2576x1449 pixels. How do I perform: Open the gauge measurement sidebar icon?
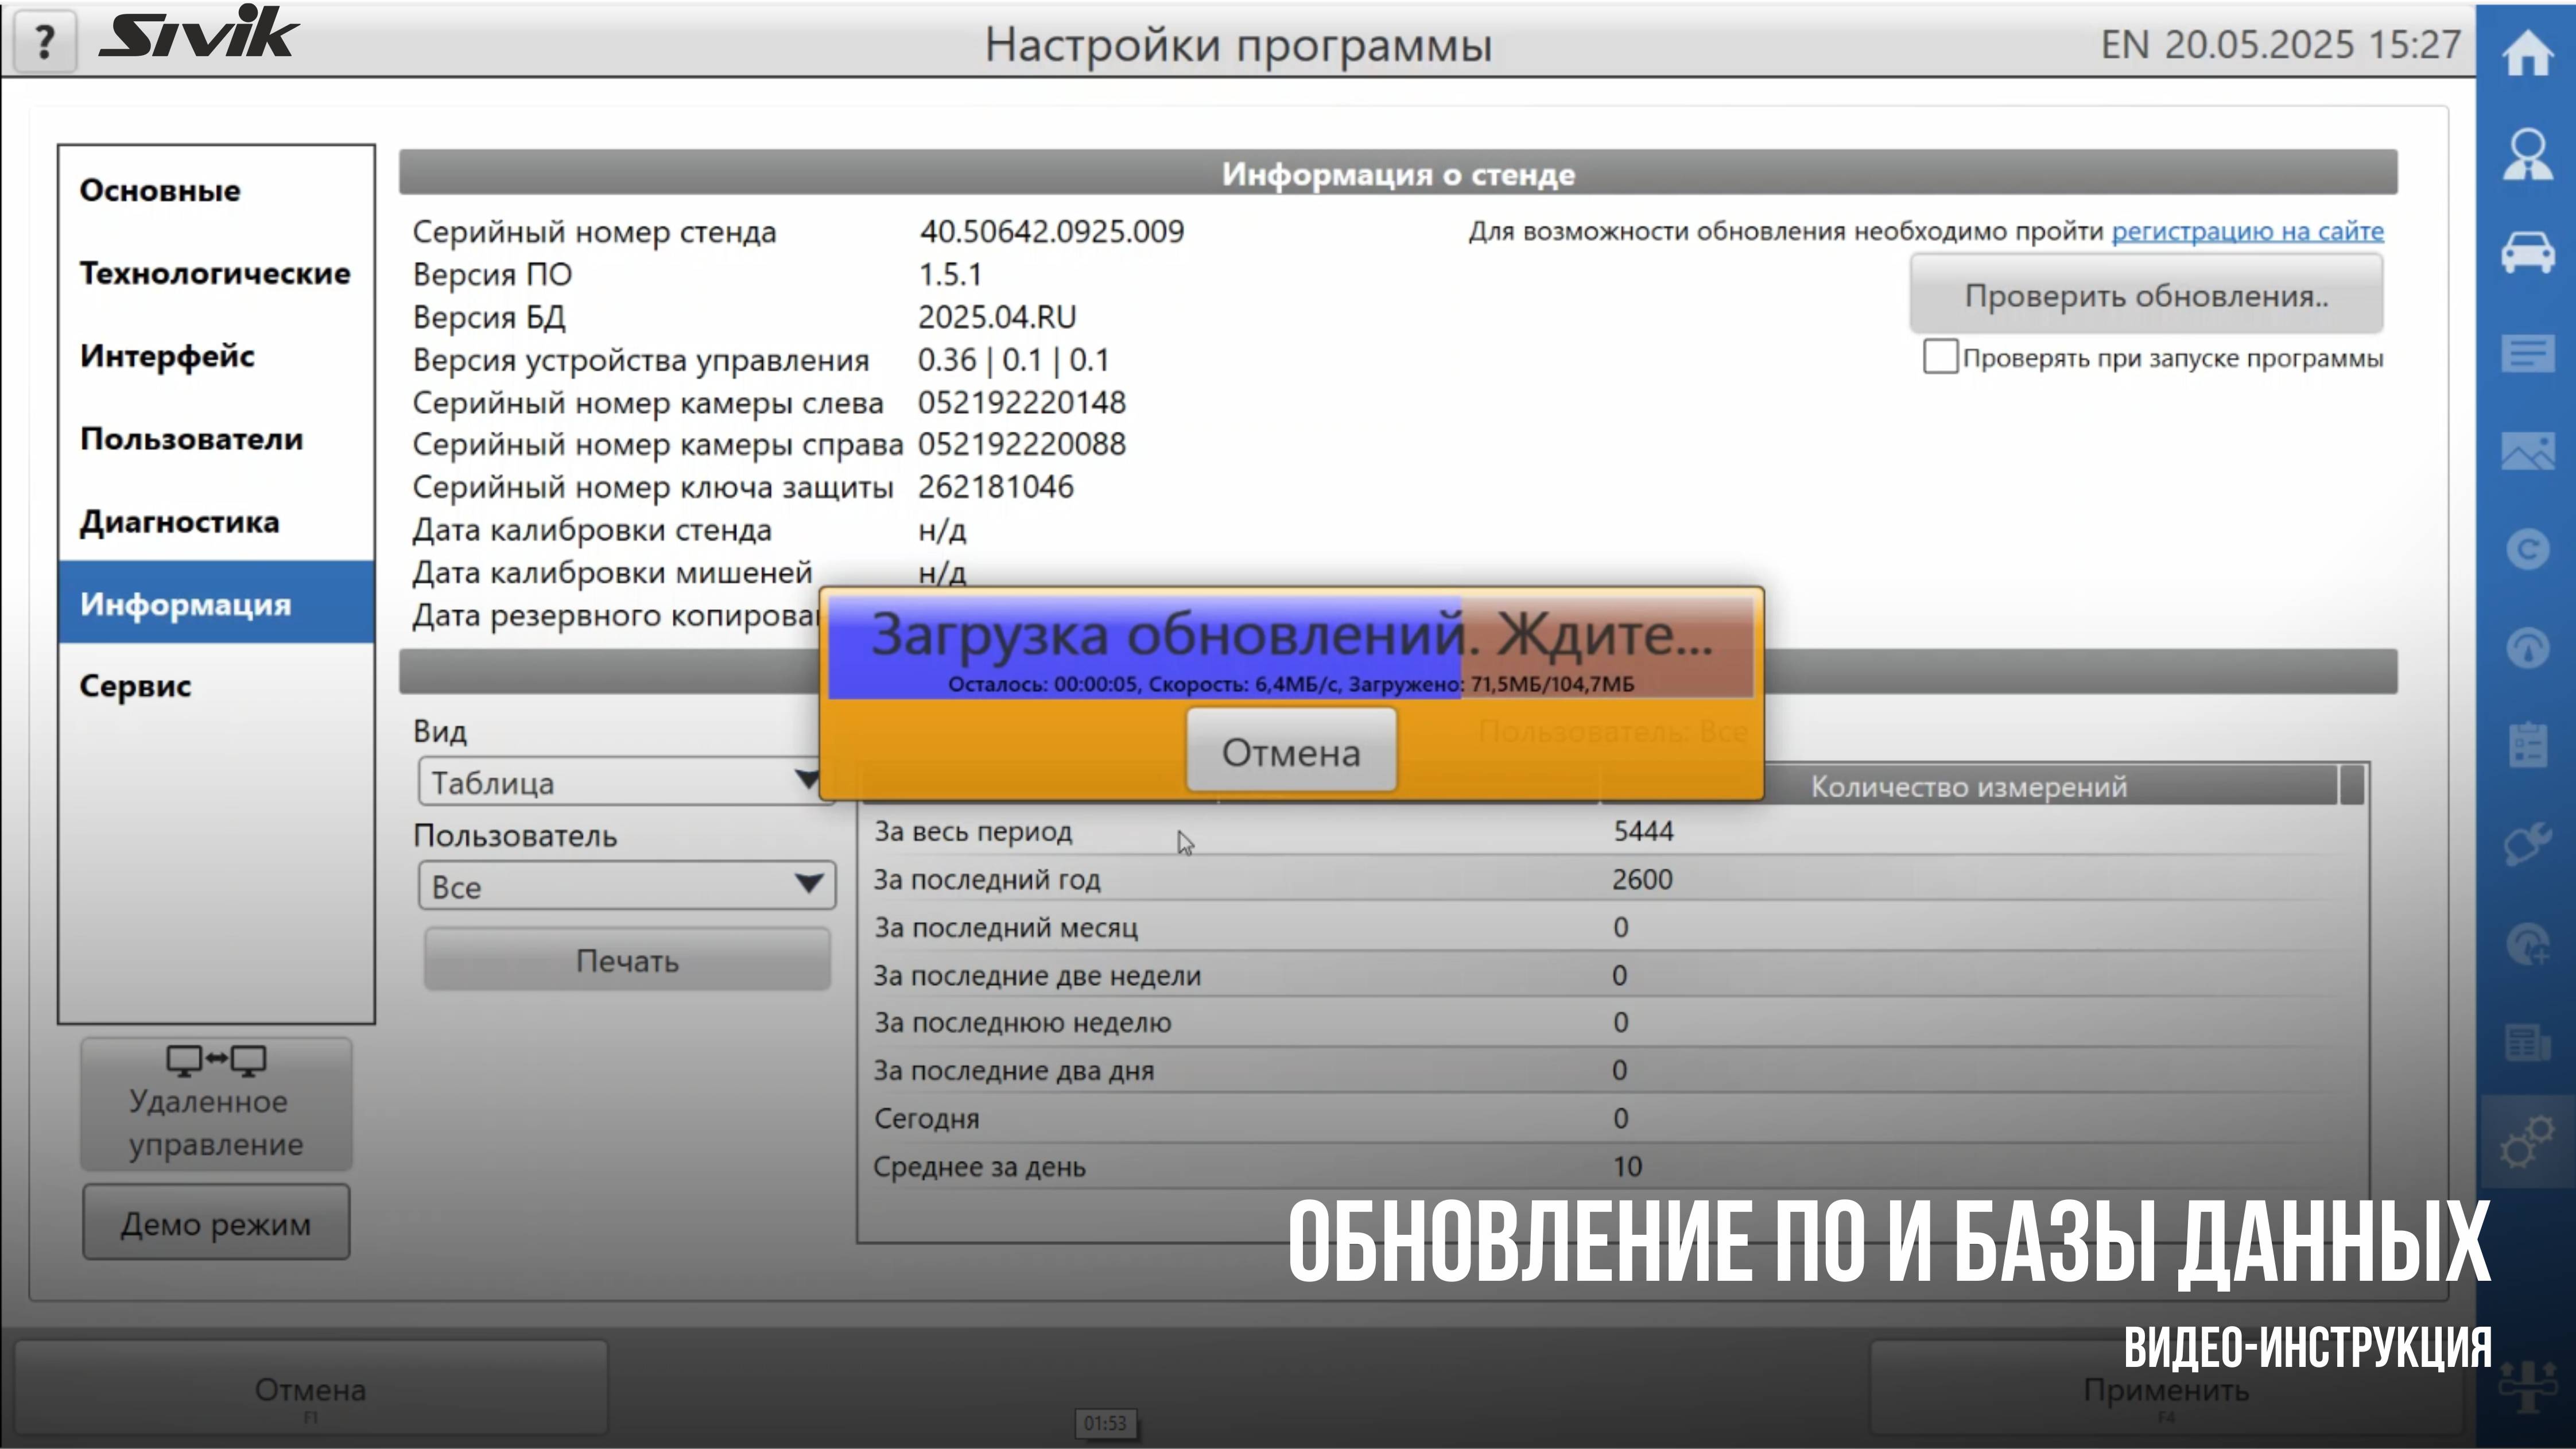click(x=2527, y=647)
